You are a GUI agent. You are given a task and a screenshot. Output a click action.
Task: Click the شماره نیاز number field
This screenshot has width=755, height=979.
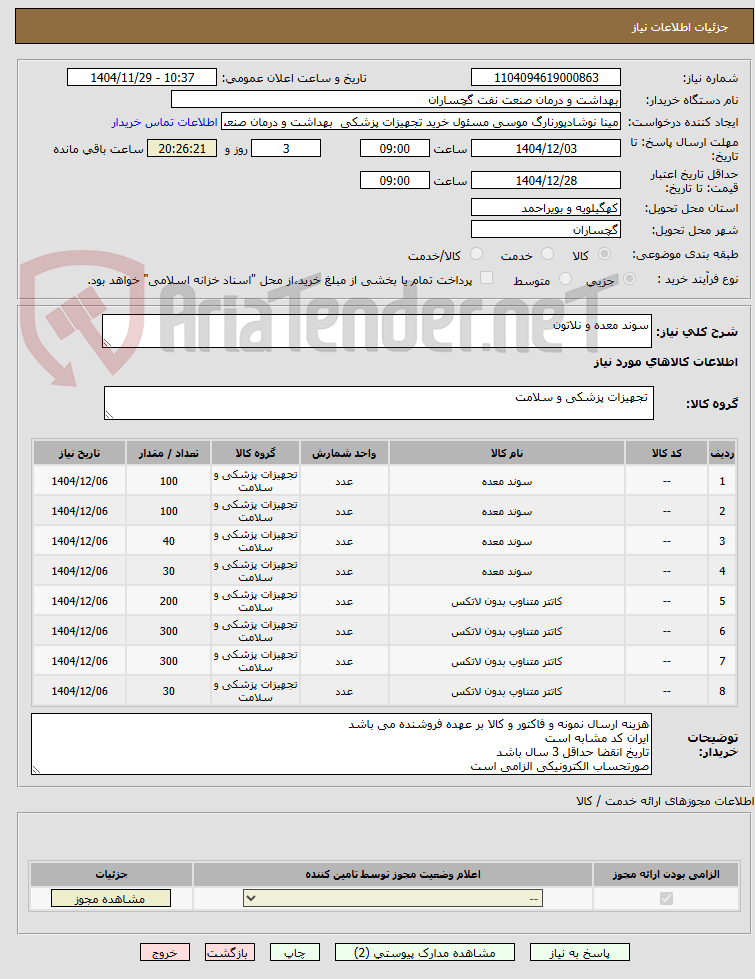pyautogui.click(x=546, y=77)
